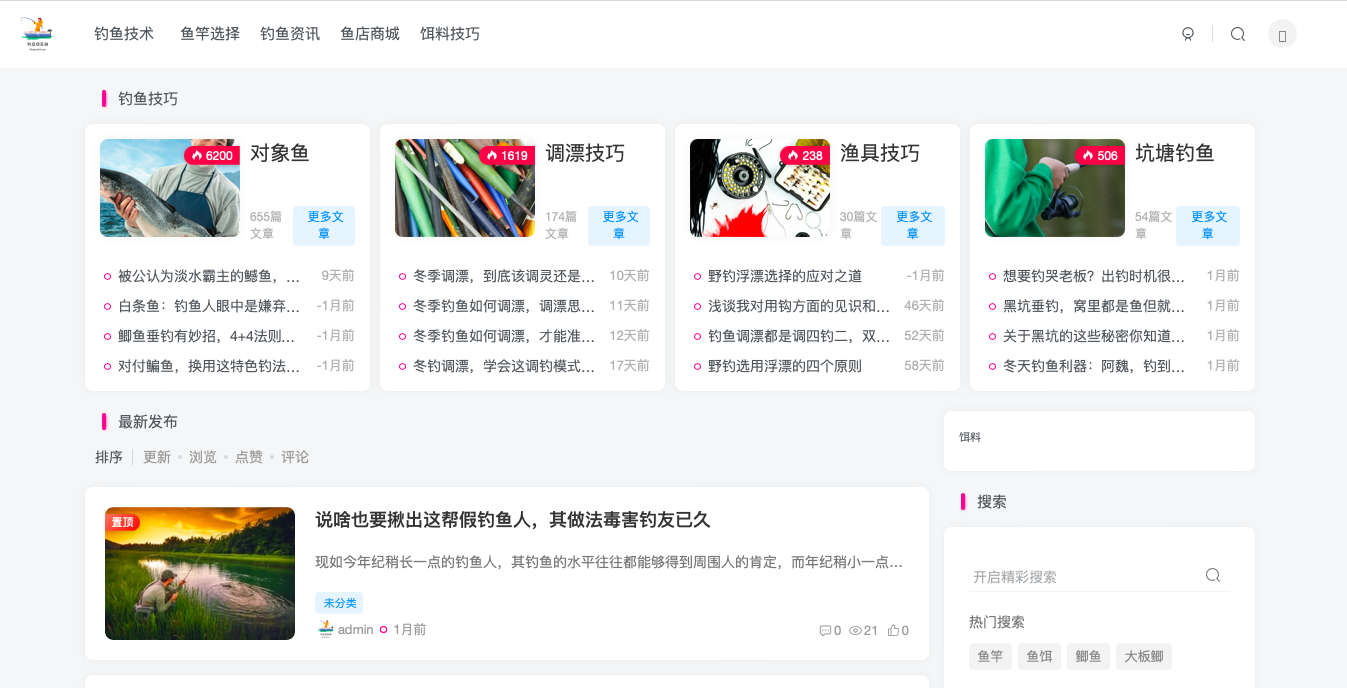Click 更多文章 button in 渔具技巧 card
This screenshot has height=688, width=1347.
coord(913,226)
